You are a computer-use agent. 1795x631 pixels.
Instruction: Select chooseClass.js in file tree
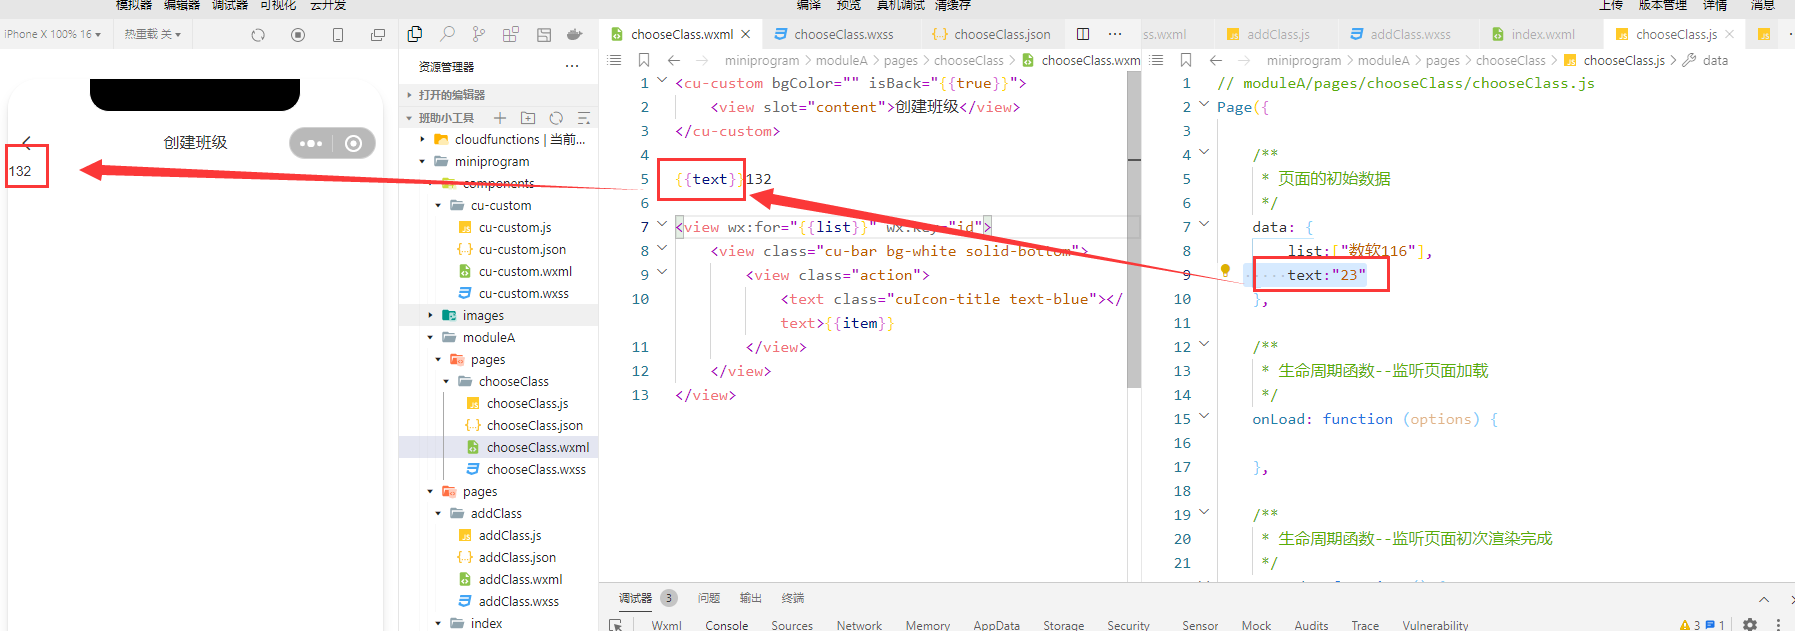click(x=527, y=403)
